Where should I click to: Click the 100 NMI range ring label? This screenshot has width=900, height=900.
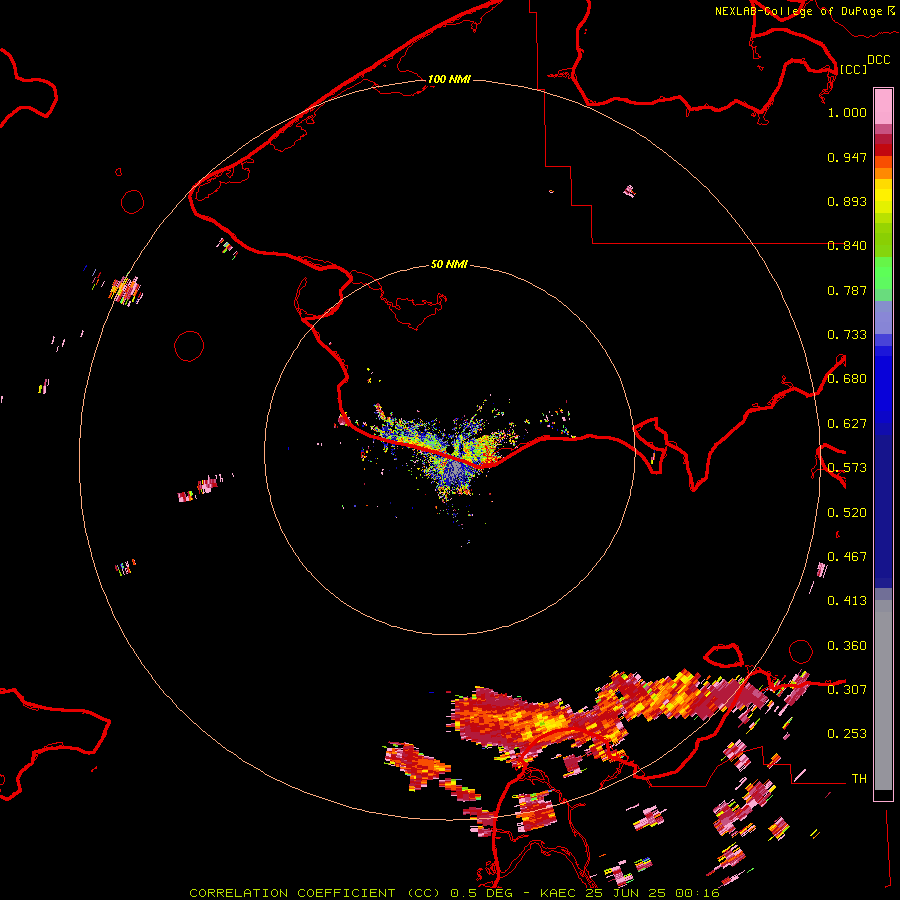pyautogui.click(x=449, y=79)
